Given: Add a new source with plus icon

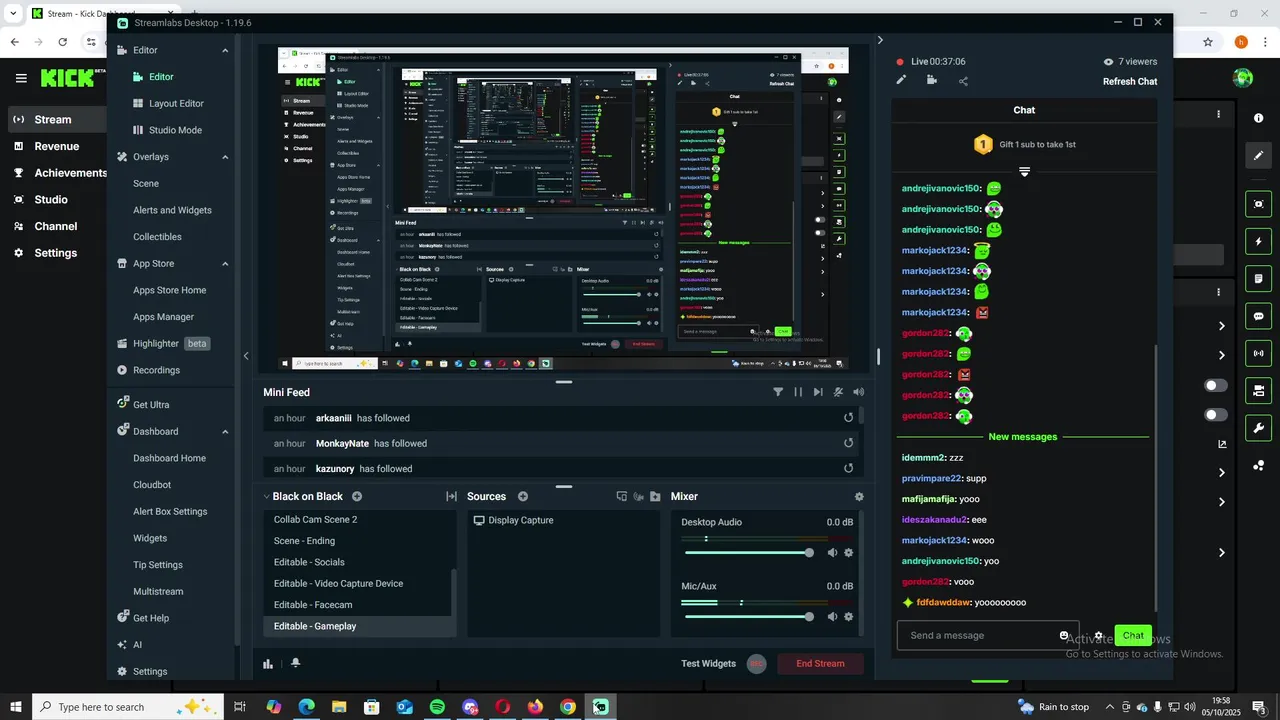Looking at the screenshot, I should tap(522, 496).
